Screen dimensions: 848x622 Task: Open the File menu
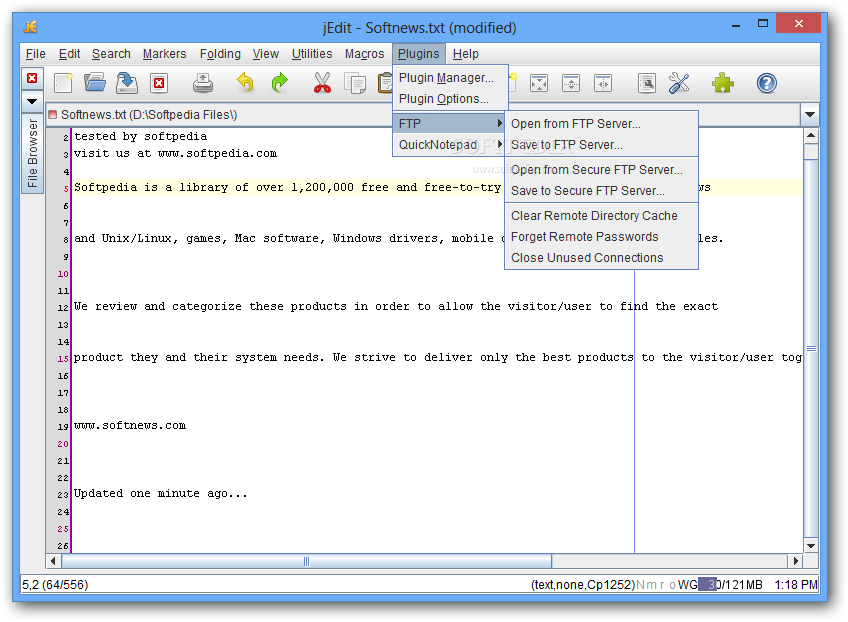pyautogui.click(x=36, y=54)
